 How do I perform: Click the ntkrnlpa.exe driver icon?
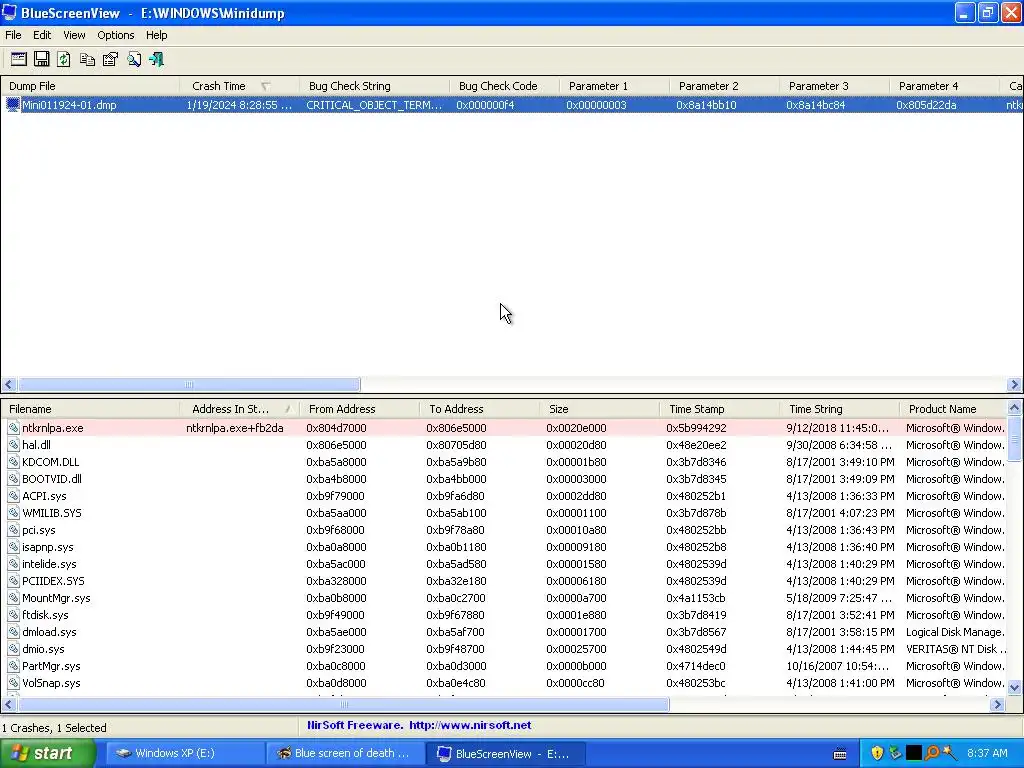coord(13,428)
